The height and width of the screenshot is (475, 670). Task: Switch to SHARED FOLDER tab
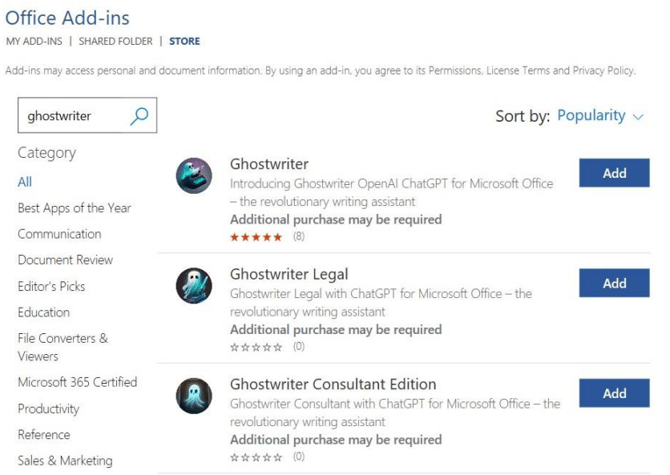click(x=115, y=41)
